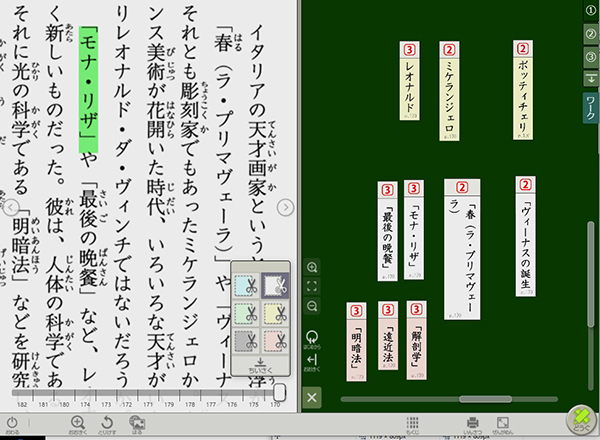Click the はじめから reset icon
The image size is (600, 440).
point(312,339)
